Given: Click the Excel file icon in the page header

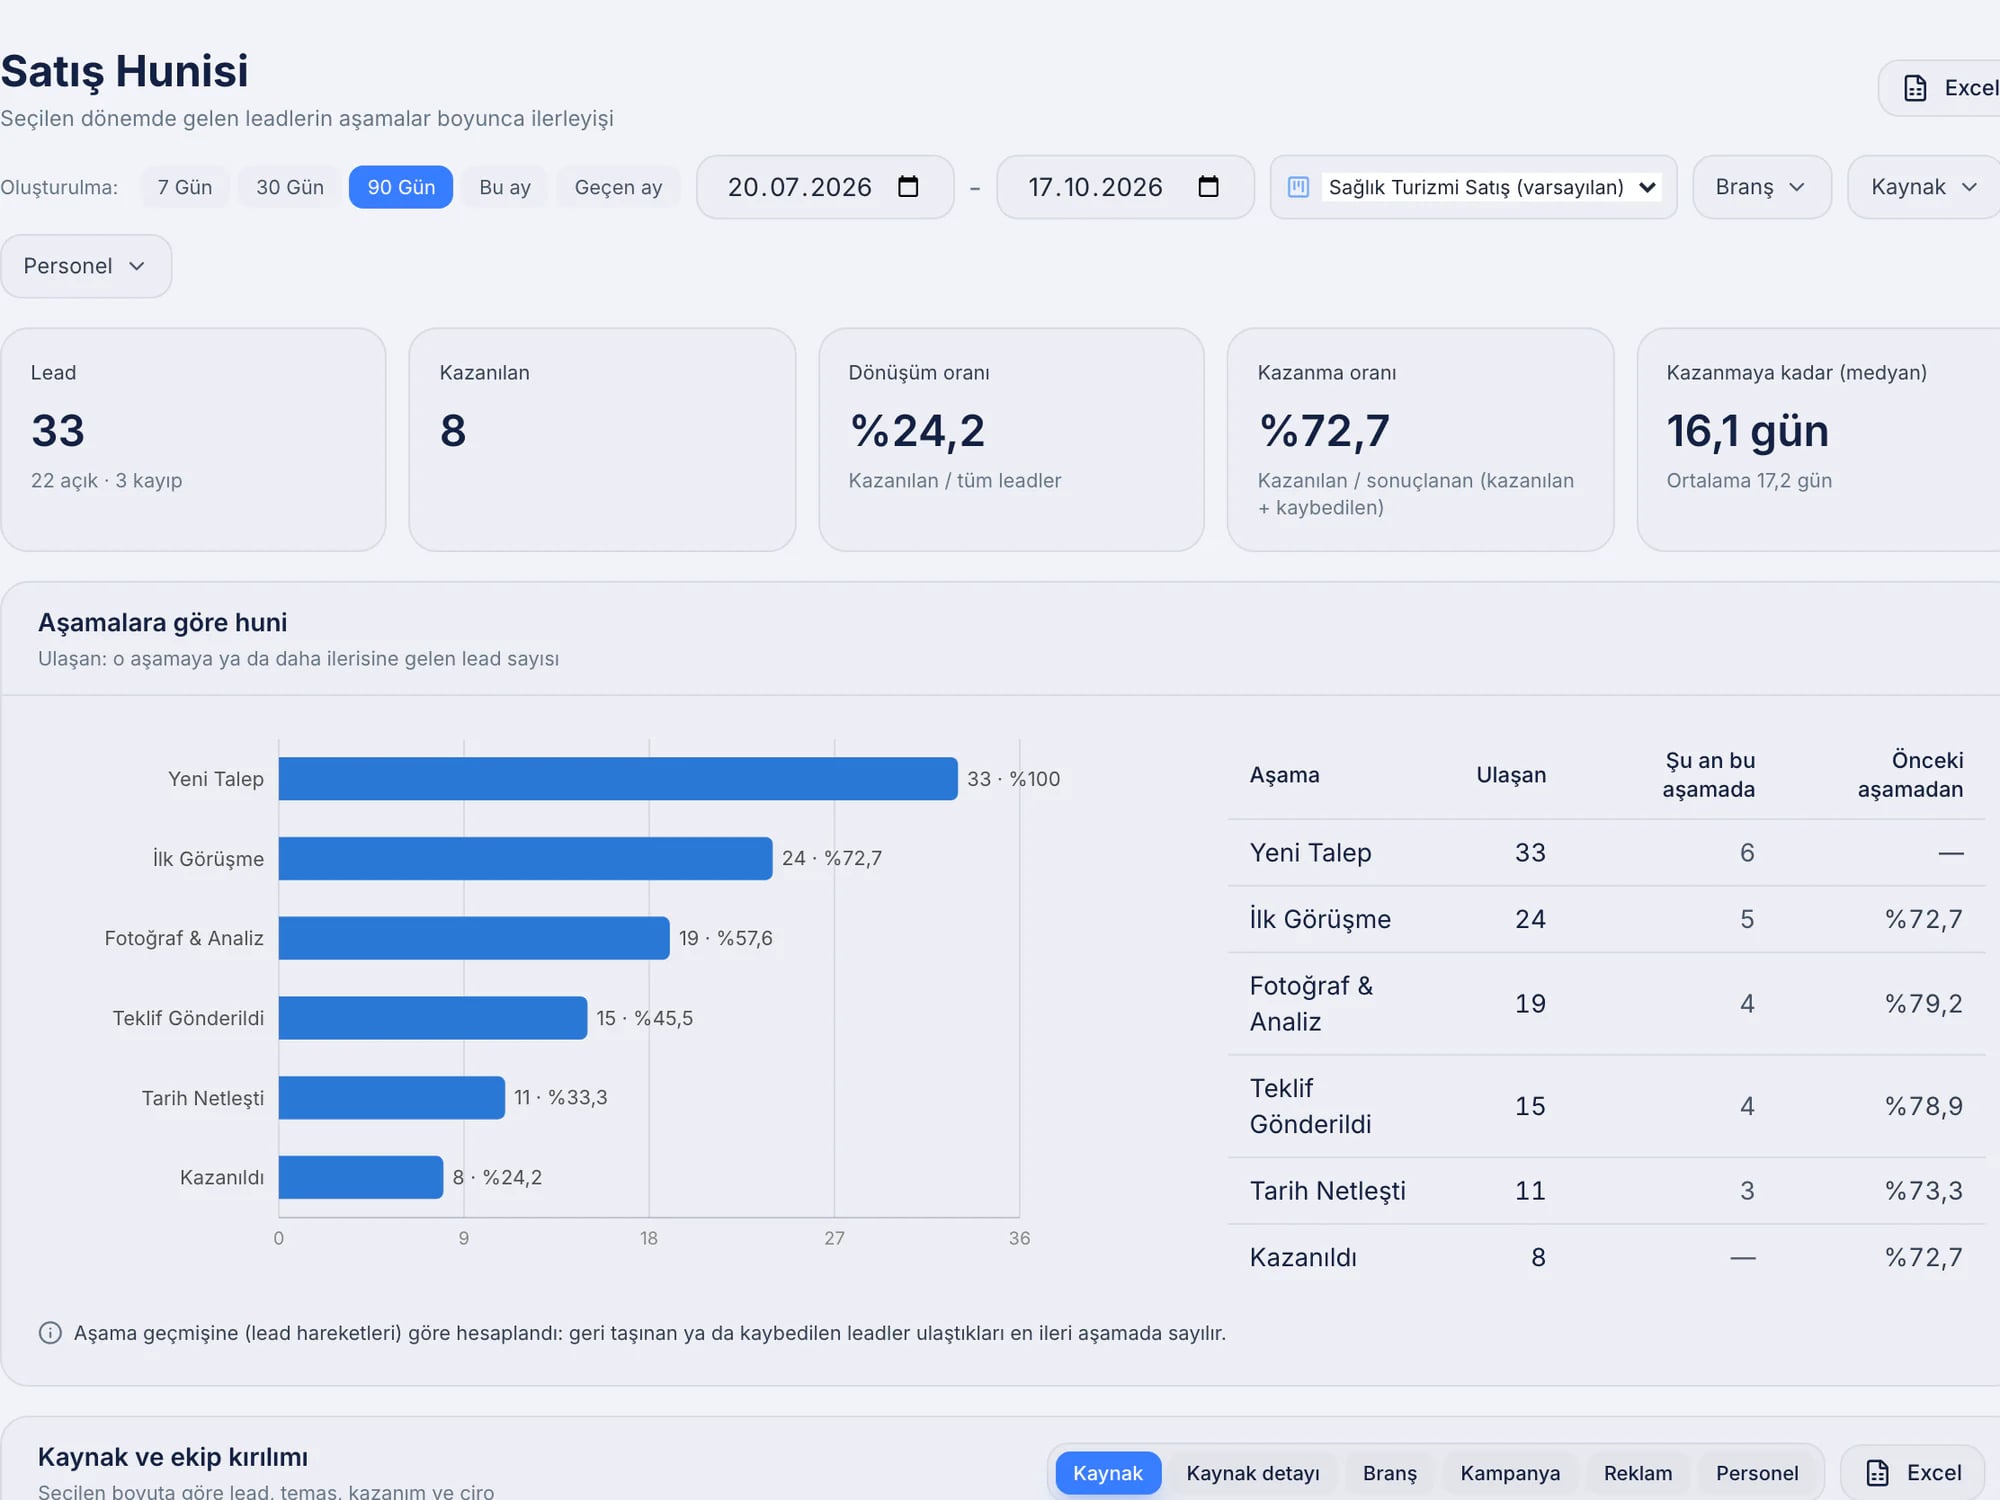Looking at the screenshot, I should [x=1915, y=88].
